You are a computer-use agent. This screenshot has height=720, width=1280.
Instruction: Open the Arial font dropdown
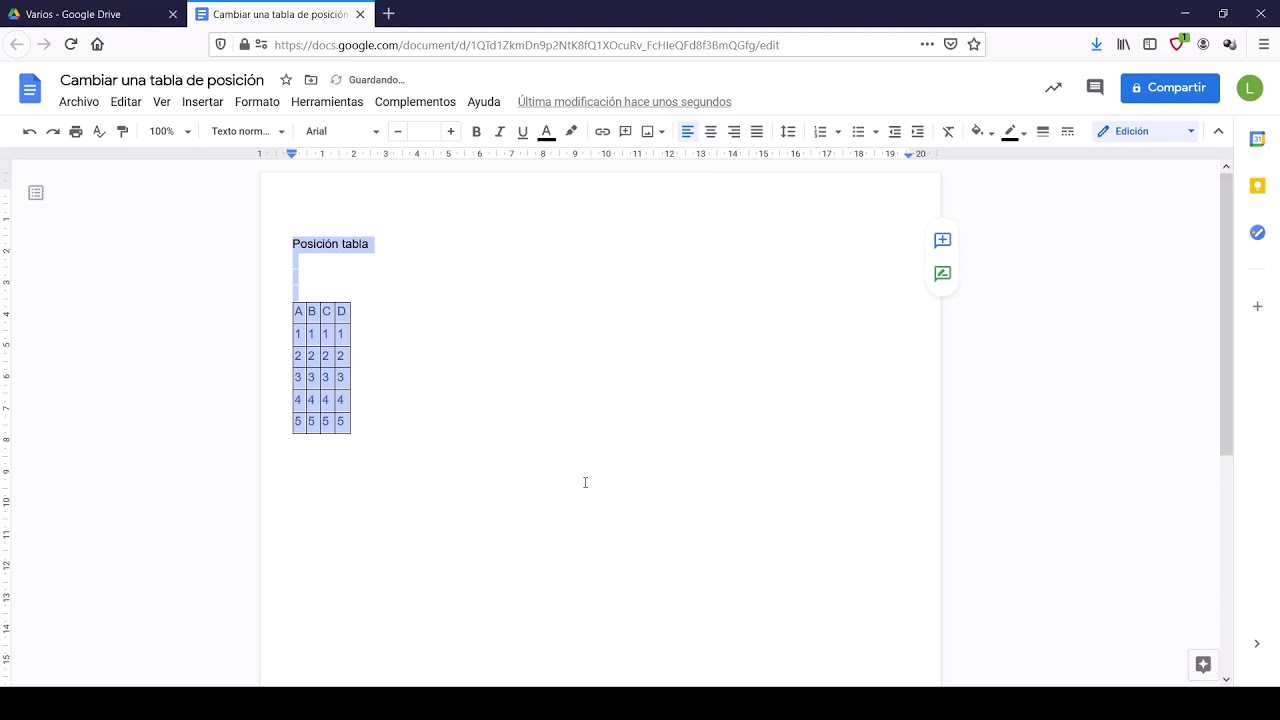click(x=342, y=132)
